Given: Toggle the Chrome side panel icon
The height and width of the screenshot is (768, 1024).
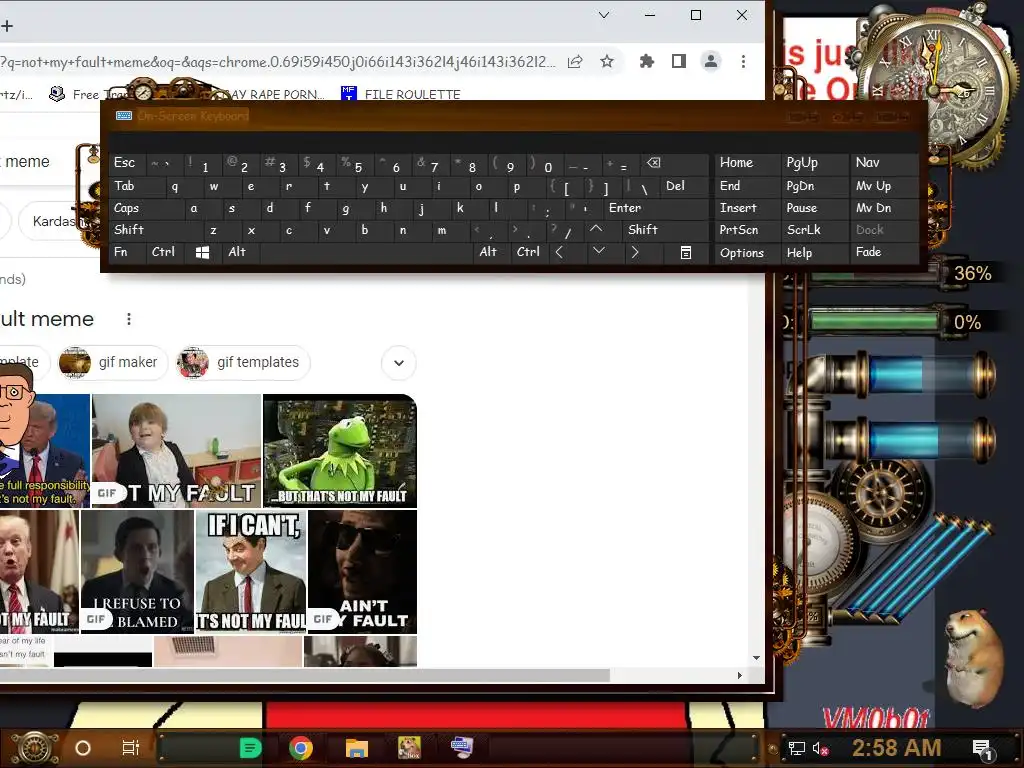Looking at the screenshot, I should point(679,61).
